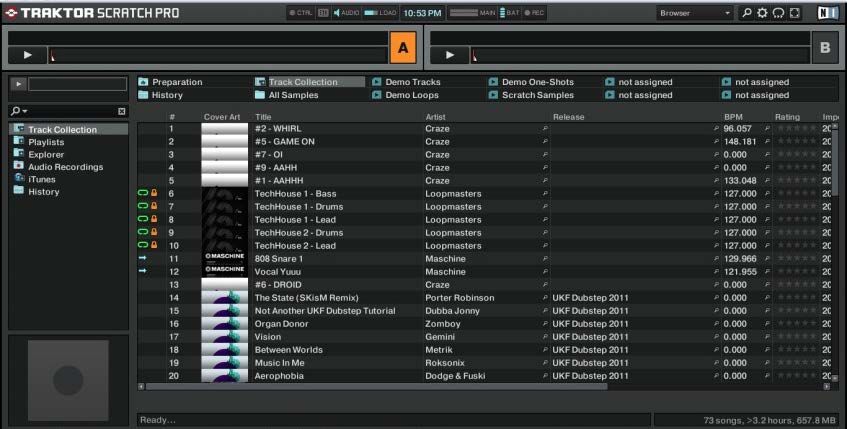Image resolution: width=847 pixels, height=429 pixels.
Task: Toggle the fullscreen icon in the header
Action: [794, 13]
